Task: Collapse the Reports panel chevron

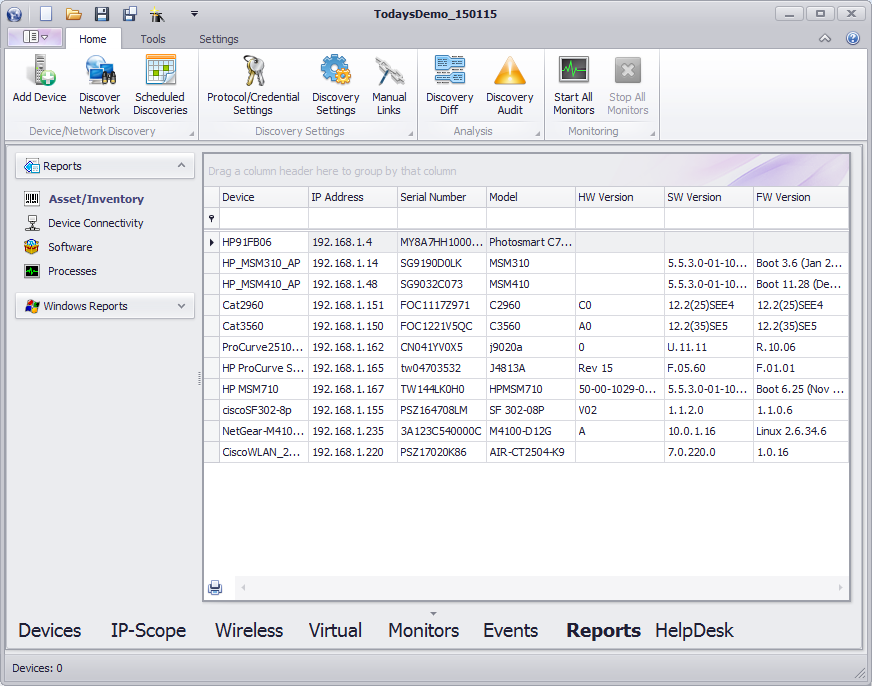Action: (x=181, y=166)
